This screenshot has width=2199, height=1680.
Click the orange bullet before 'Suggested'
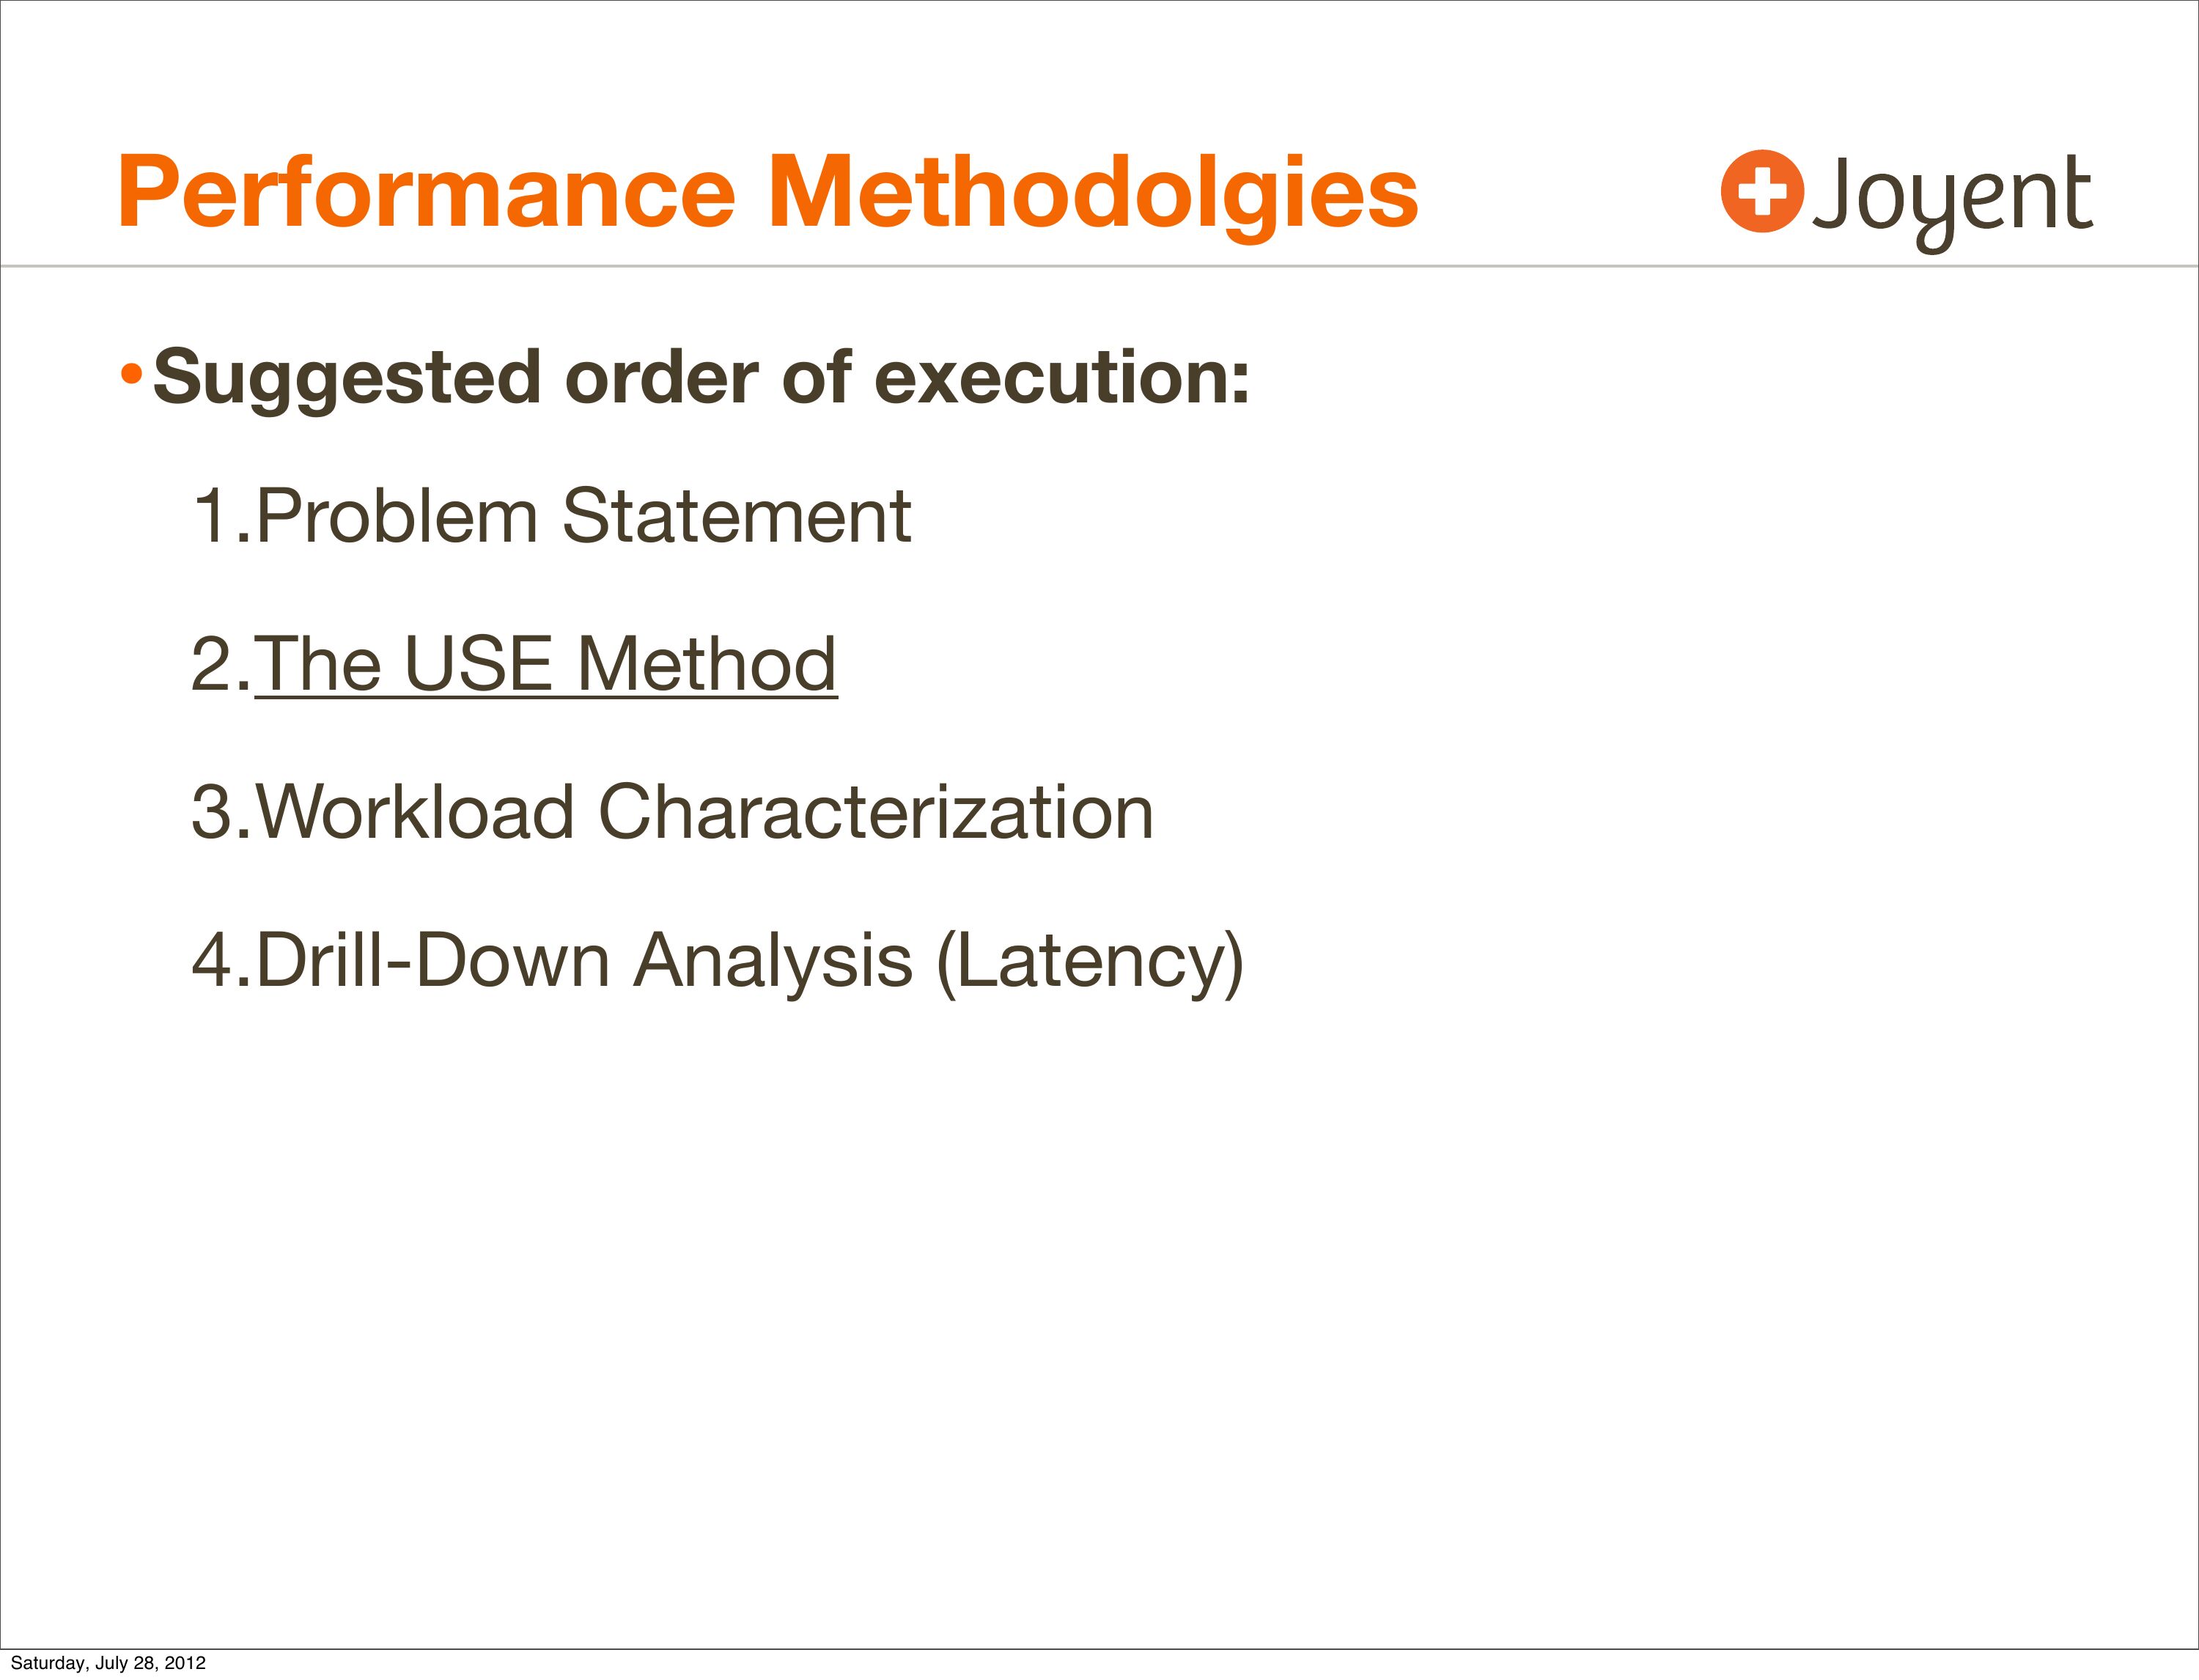[131, 375]
